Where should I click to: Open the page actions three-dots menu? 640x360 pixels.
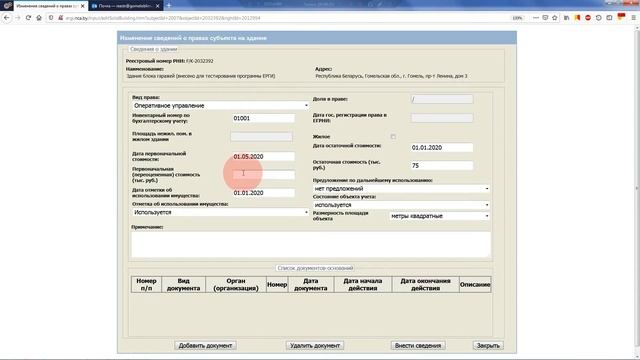pyautogui.click(x=536, y=18)
